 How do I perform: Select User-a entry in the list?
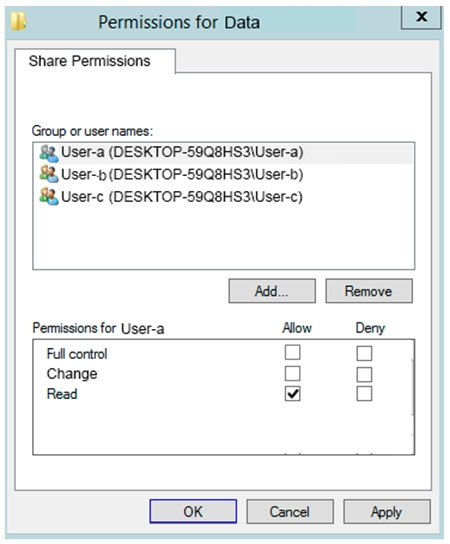pos(223,153)
